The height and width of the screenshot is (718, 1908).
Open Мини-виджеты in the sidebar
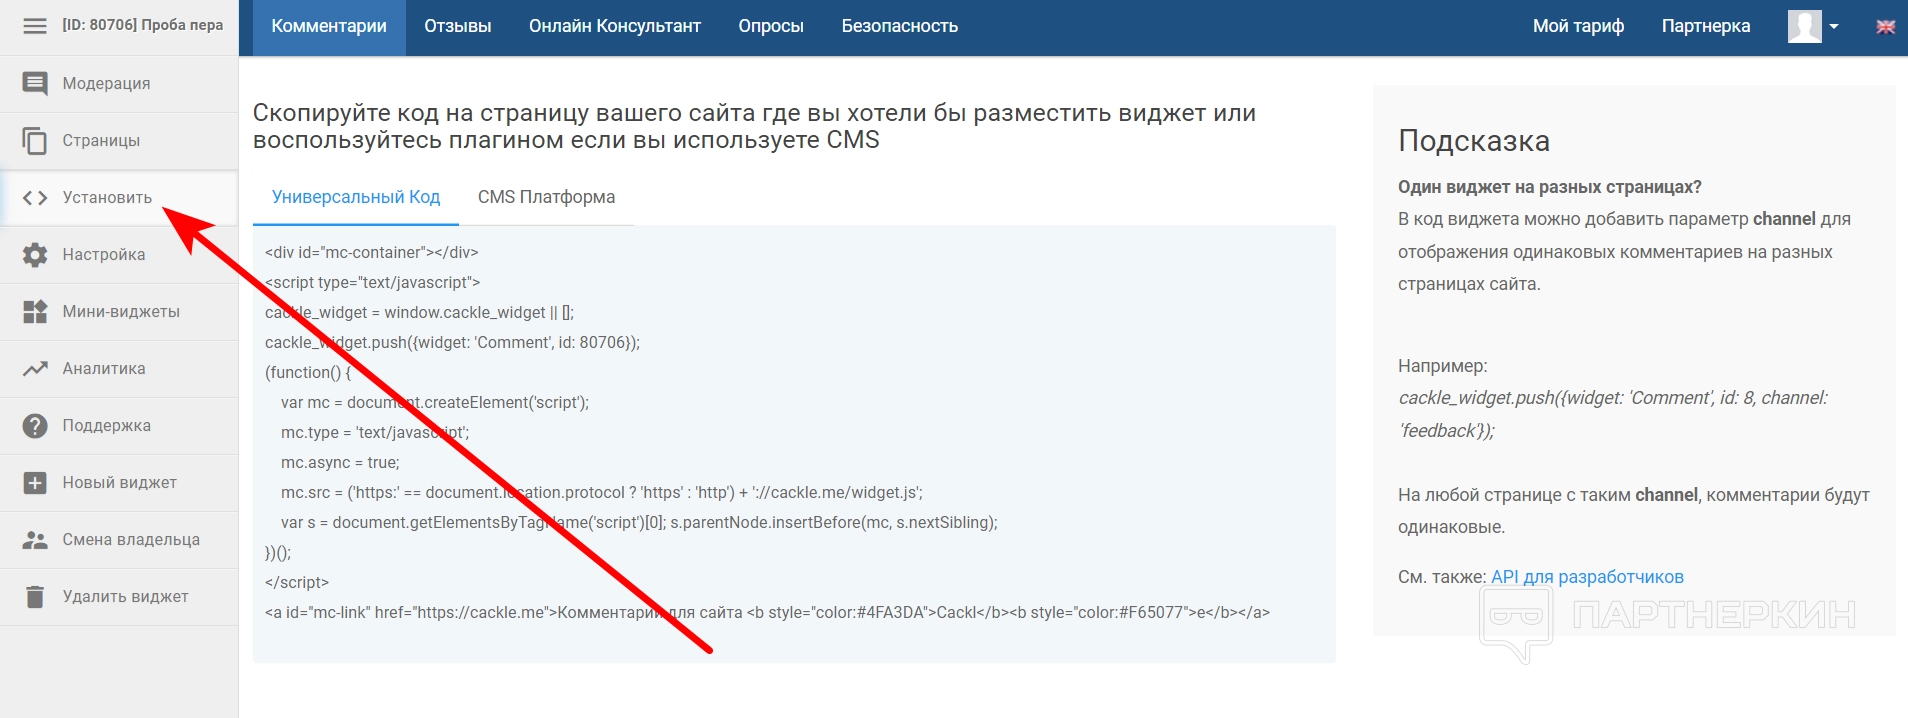119,312
